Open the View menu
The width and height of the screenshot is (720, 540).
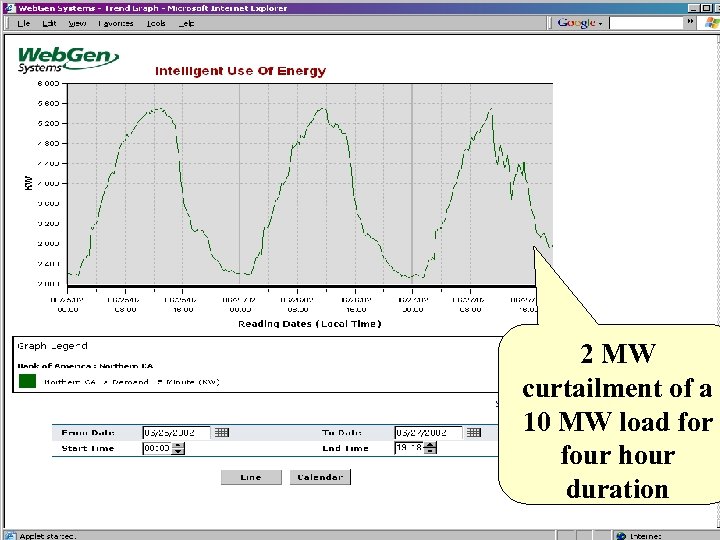[77, 23]
